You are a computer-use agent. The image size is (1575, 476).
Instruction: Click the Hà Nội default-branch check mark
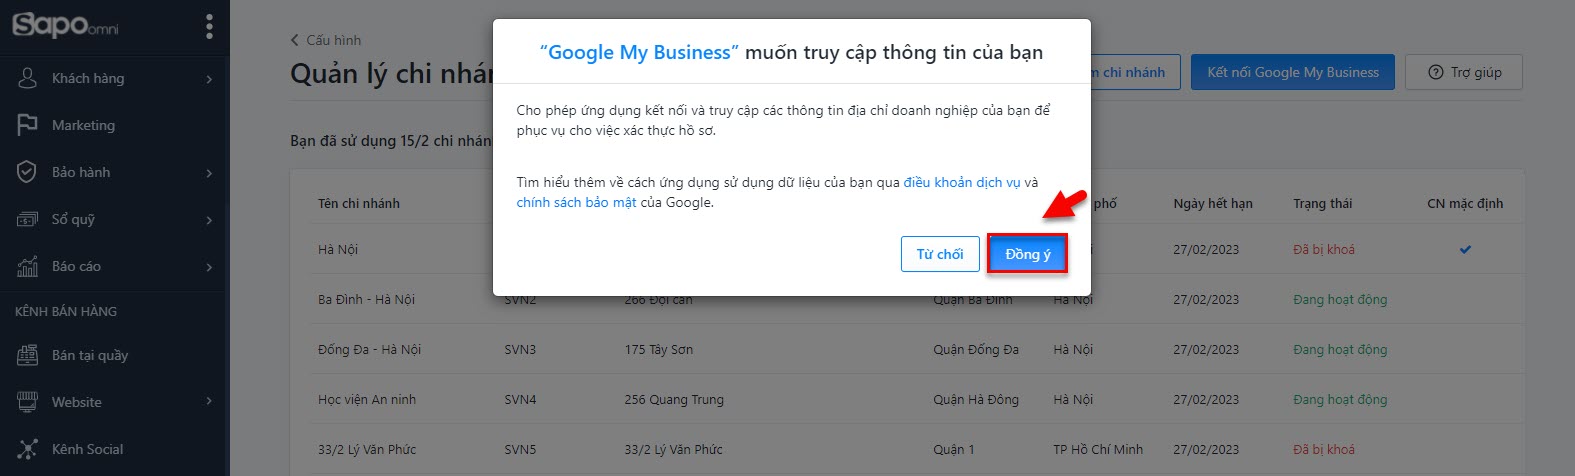coord(1465,249)
